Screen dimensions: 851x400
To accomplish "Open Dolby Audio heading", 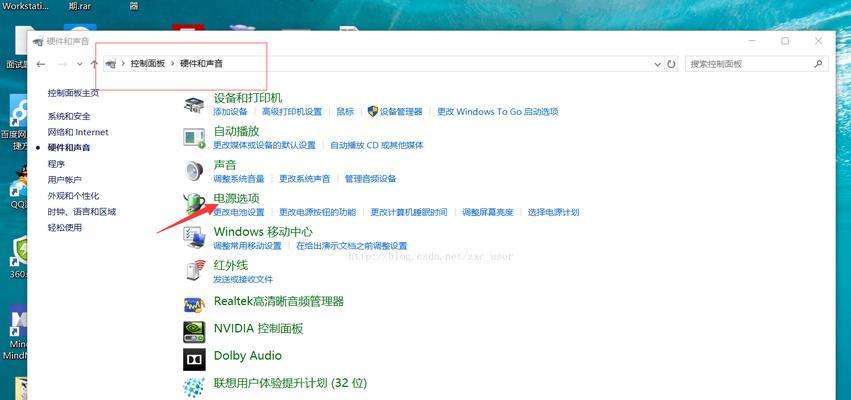I will pyautogui.click(x=248, y=355).
